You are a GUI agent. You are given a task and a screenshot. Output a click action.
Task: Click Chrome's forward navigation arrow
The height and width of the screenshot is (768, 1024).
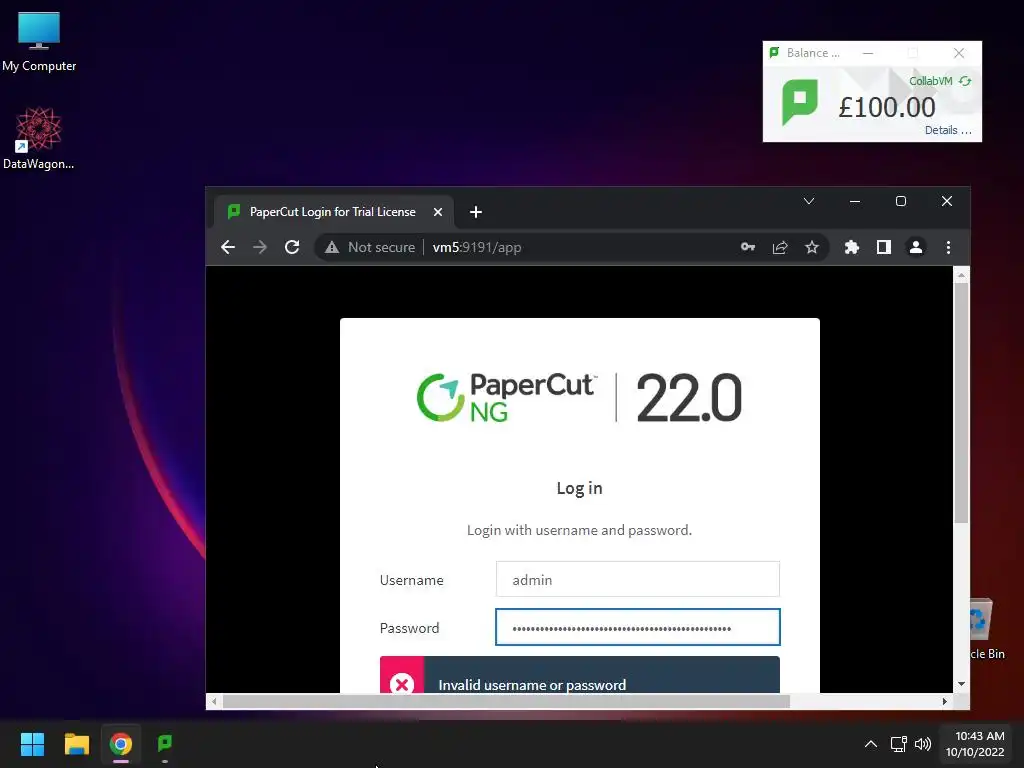pos(260,248)
